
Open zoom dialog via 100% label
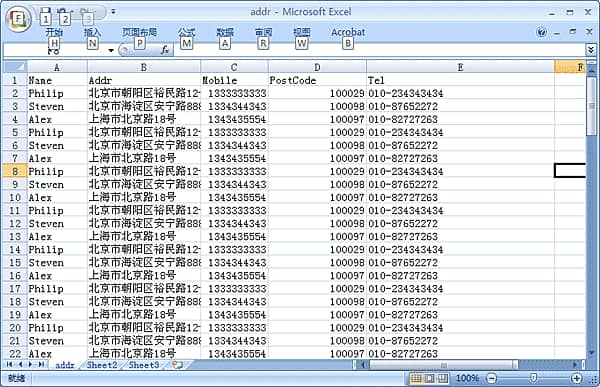tap(467, 379)
